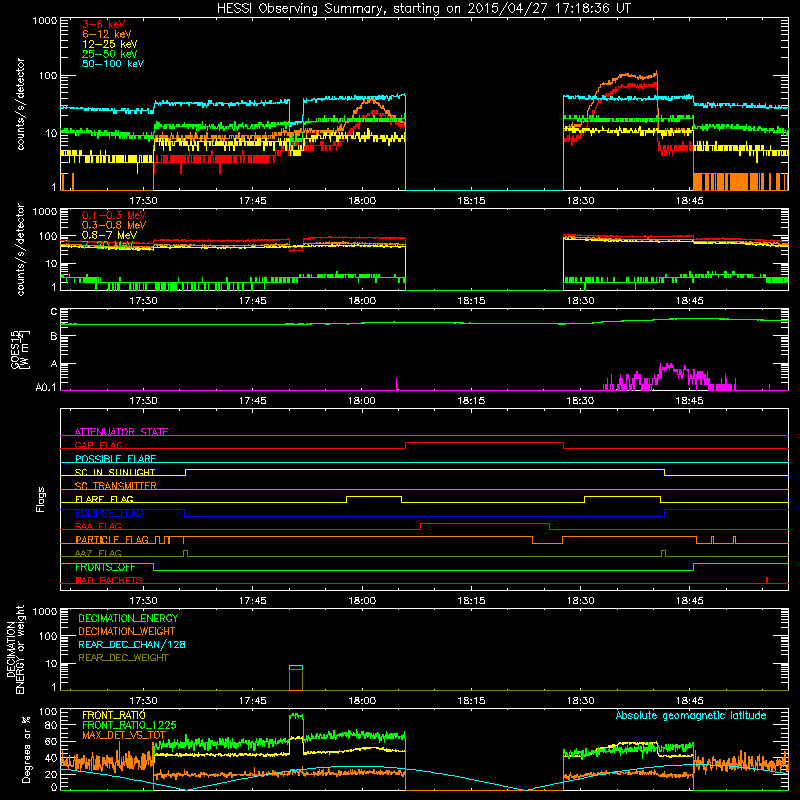Click the vertical Flags axis title
The height and width of the screenshot is (800, 800).
pyautogui.click(x=41, y=499)
